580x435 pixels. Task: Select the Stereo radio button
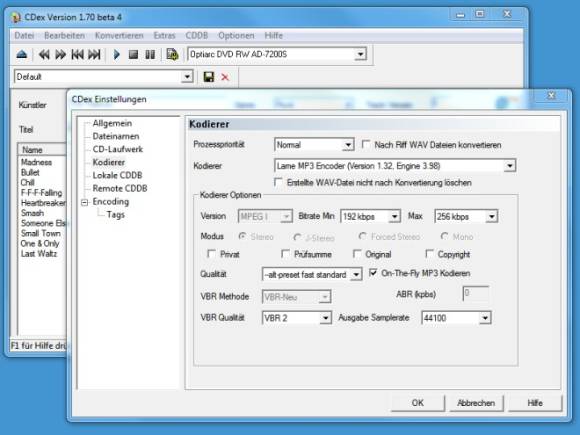[243, 236]
